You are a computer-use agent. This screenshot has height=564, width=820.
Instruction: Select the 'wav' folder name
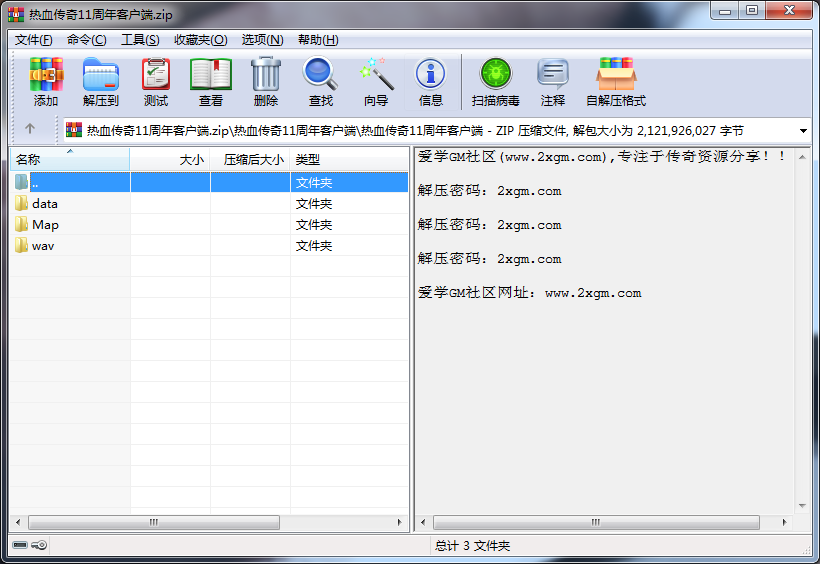[x=43, y=245]
